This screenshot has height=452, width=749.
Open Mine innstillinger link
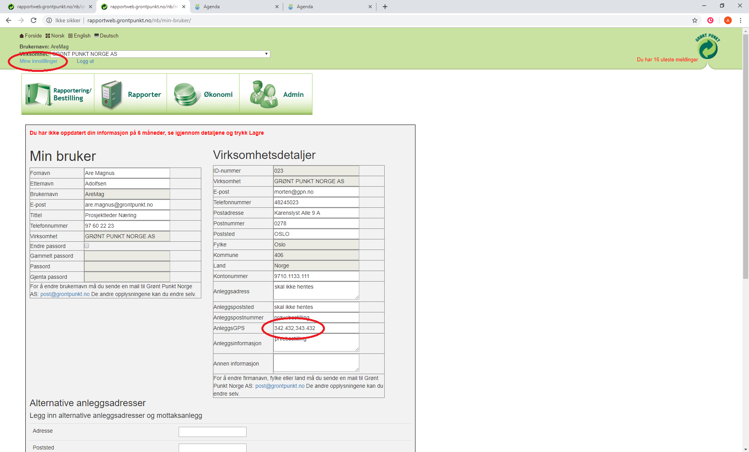tap(38, 61)
